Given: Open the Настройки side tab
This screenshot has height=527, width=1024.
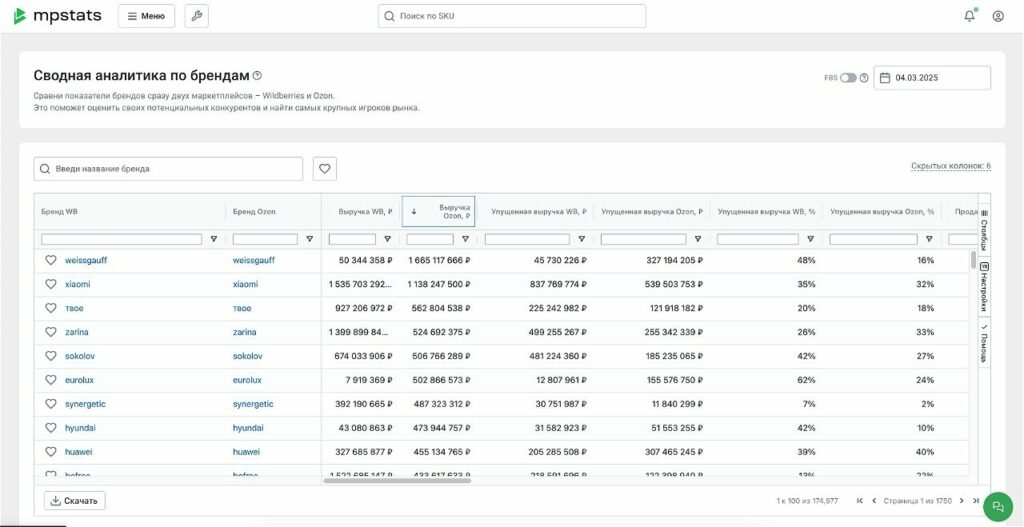Looking at the screenshot, I should (x=984, y=288).
